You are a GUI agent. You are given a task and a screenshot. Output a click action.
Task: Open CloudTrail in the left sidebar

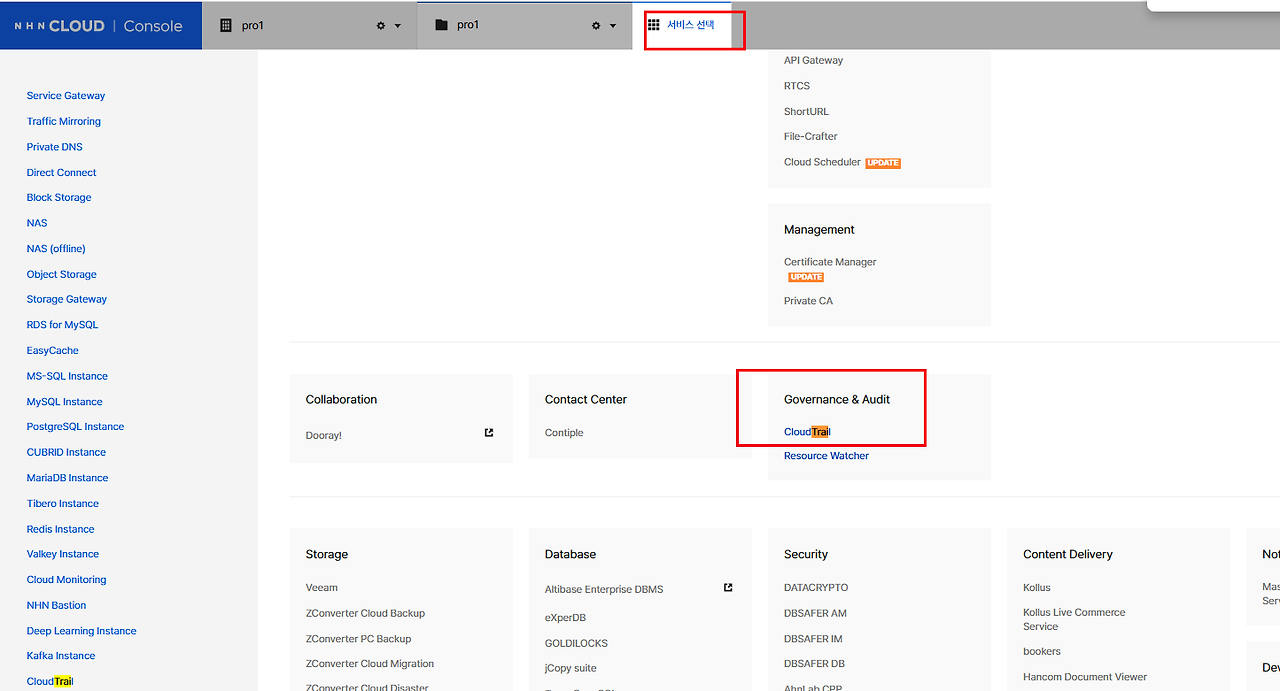tap(50, 682)
